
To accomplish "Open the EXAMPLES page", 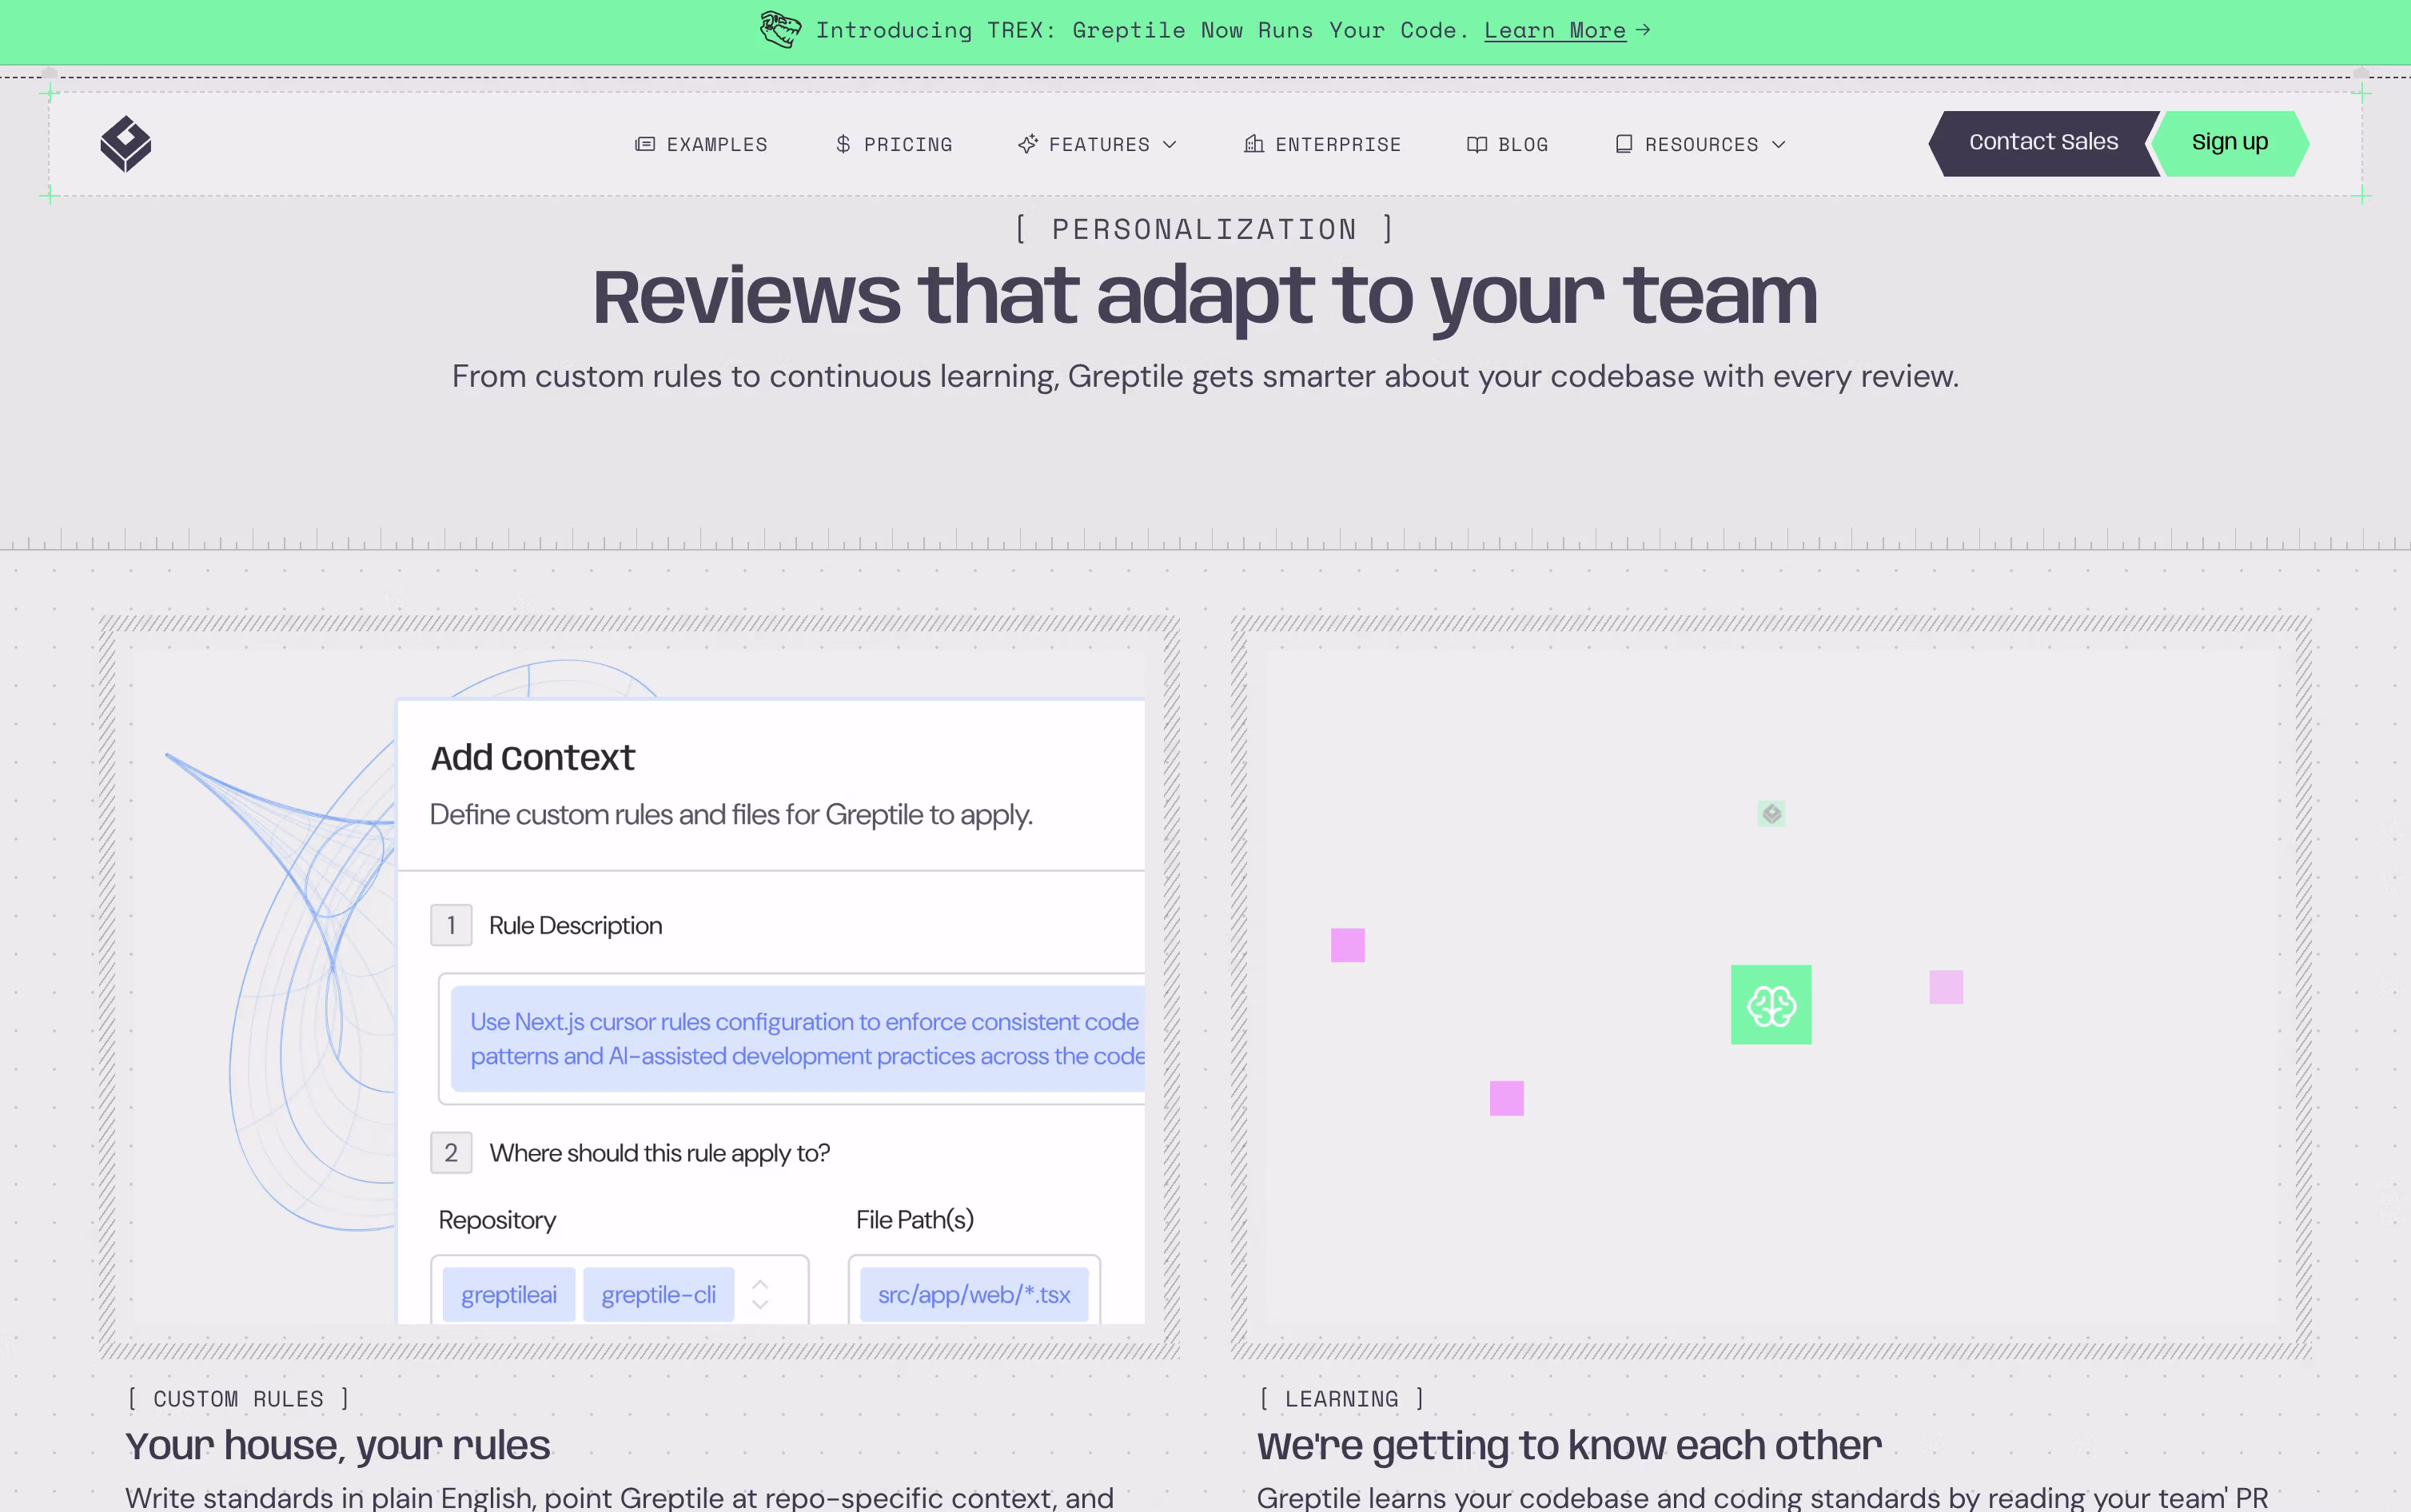I will click(x=717, y=145).
